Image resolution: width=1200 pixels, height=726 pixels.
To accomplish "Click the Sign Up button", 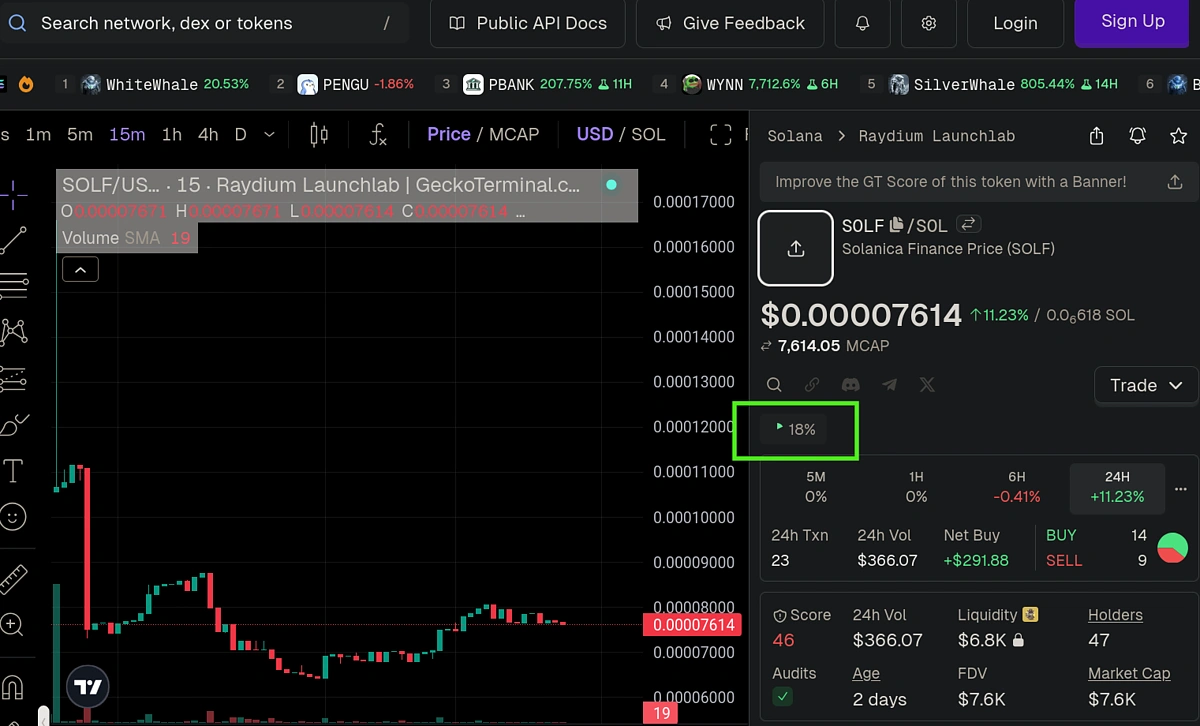I will pos(1131,21).
